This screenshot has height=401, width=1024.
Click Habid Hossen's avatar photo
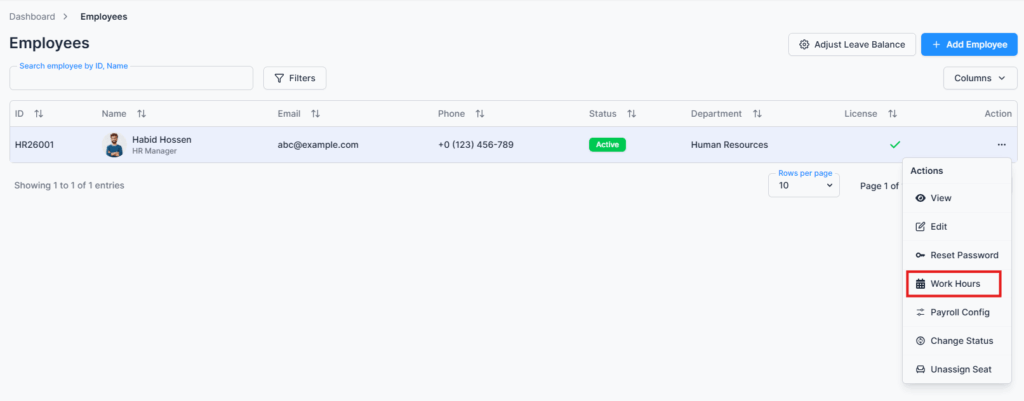click(x=114, y=145)
